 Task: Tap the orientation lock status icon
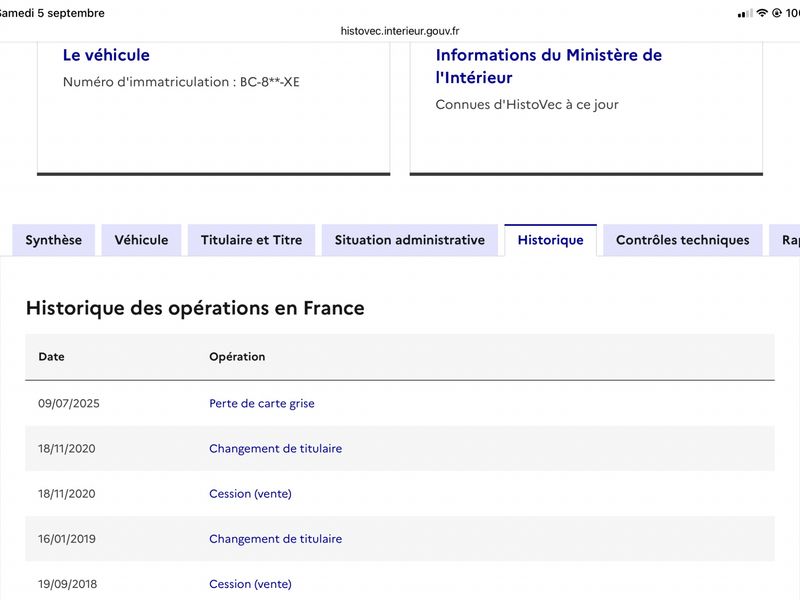coord(777,13)
